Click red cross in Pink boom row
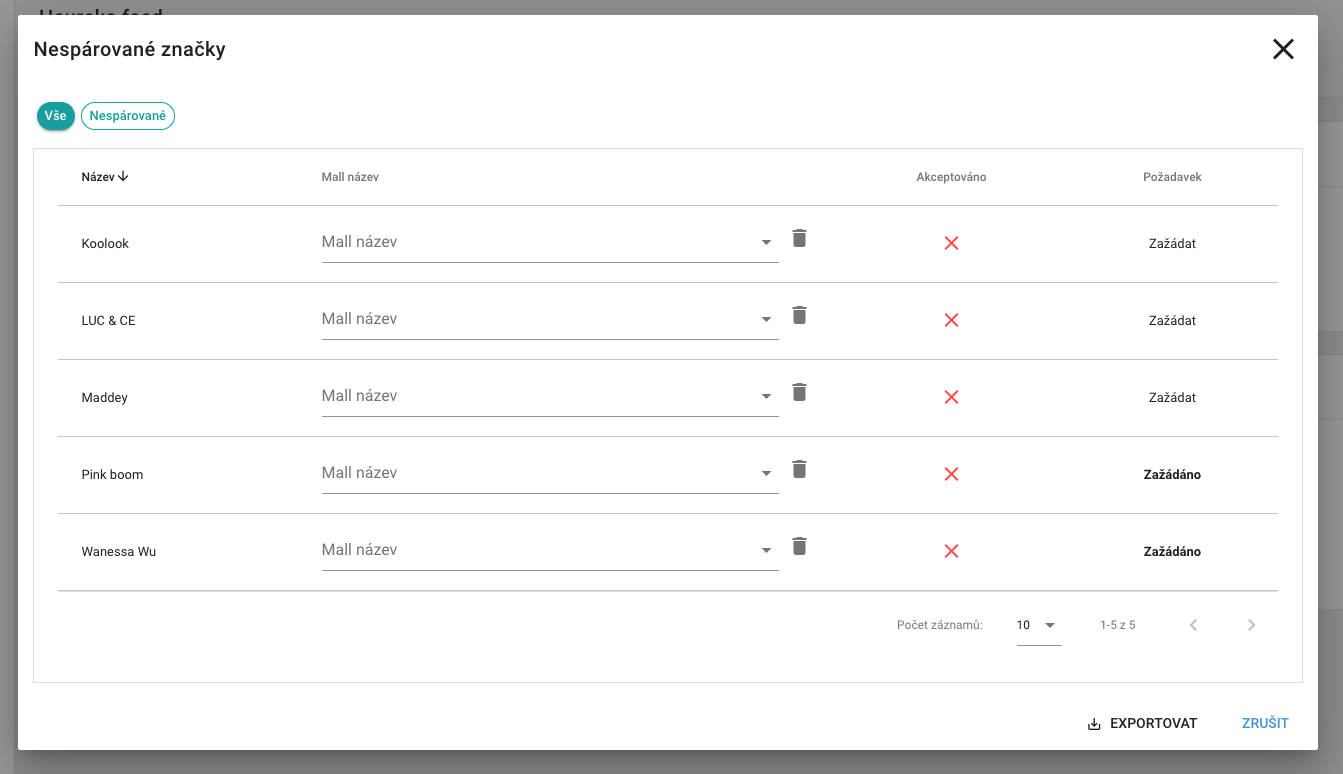 pos(951,474)
